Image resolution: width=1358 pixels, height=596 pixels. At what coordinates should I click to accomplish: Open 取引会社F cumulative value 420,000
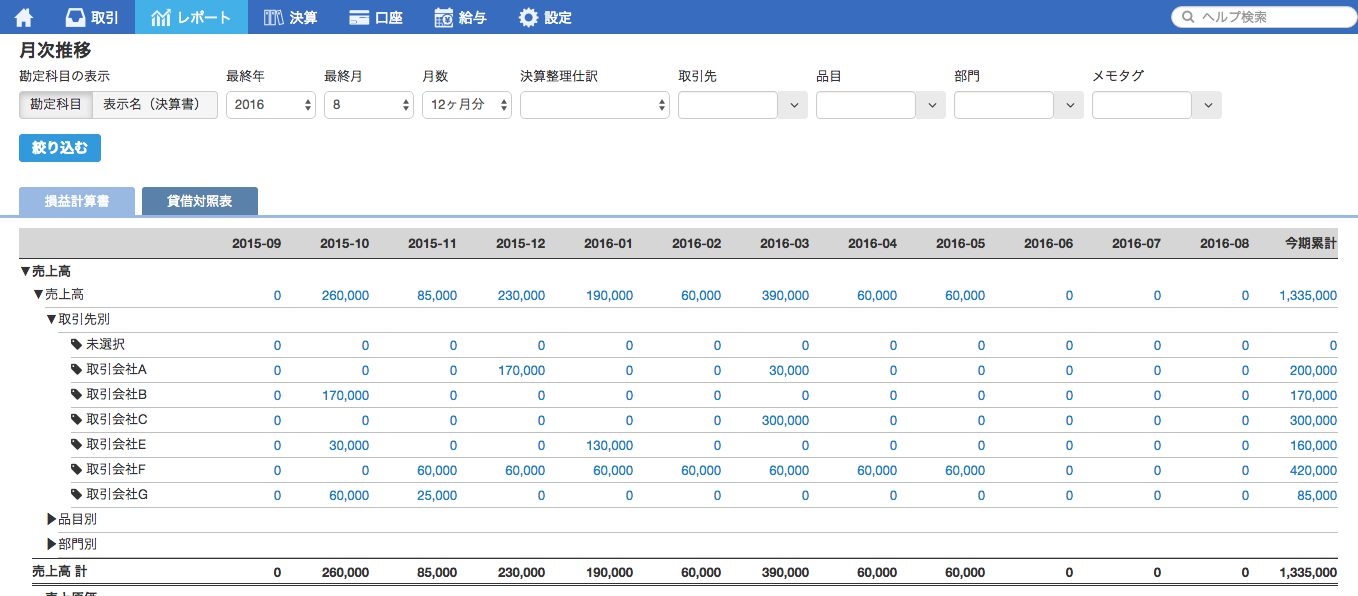[1313, 471]
